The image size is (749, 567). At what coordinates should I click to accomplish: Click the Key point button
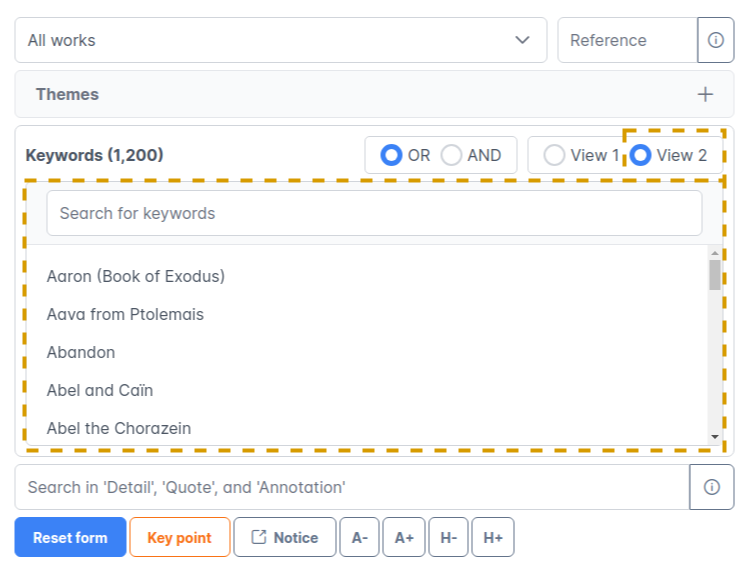[179, 537]
